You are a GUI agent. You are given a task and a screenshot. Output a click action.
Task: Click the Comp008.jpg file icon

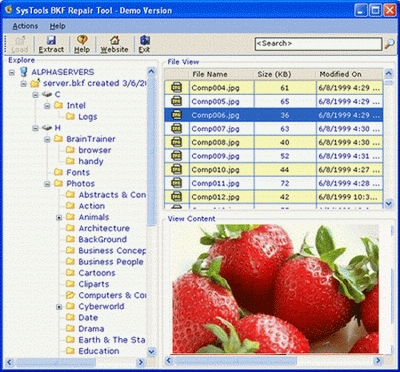[x=176, y=142]
